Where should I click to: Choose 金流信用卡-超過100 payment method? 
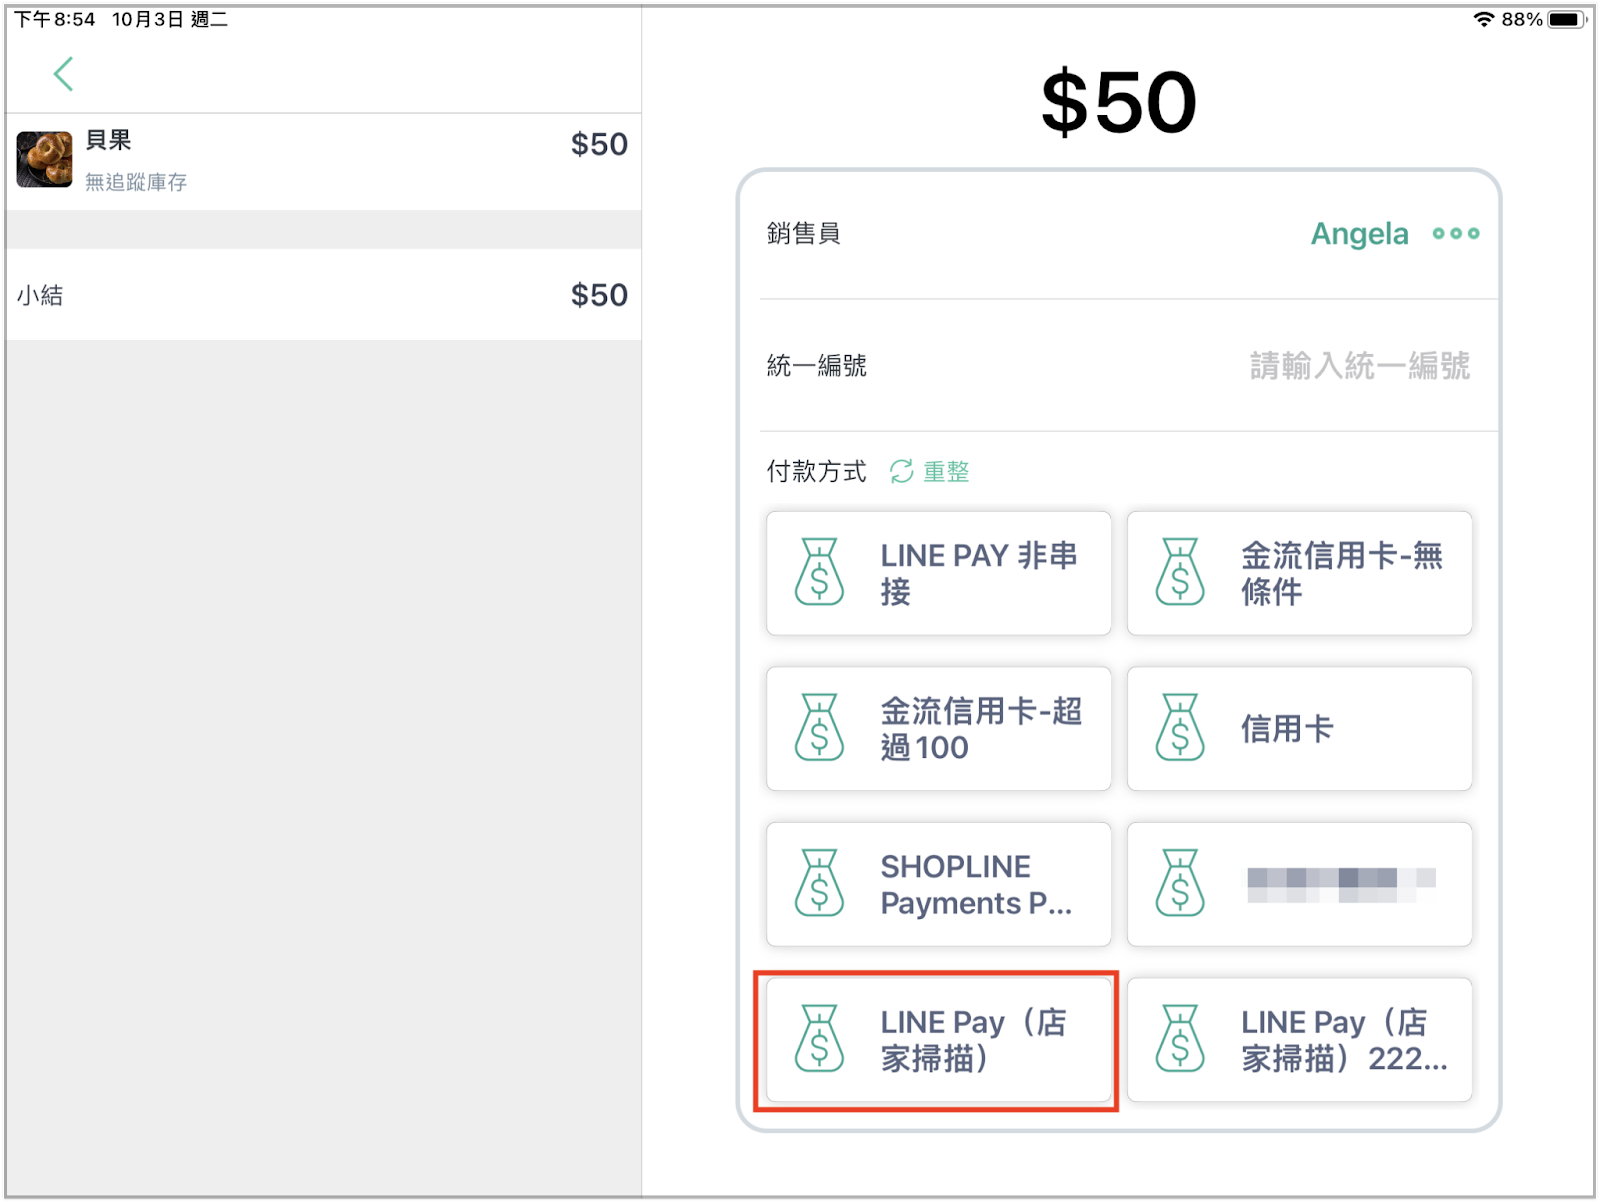tap(938, 729)
